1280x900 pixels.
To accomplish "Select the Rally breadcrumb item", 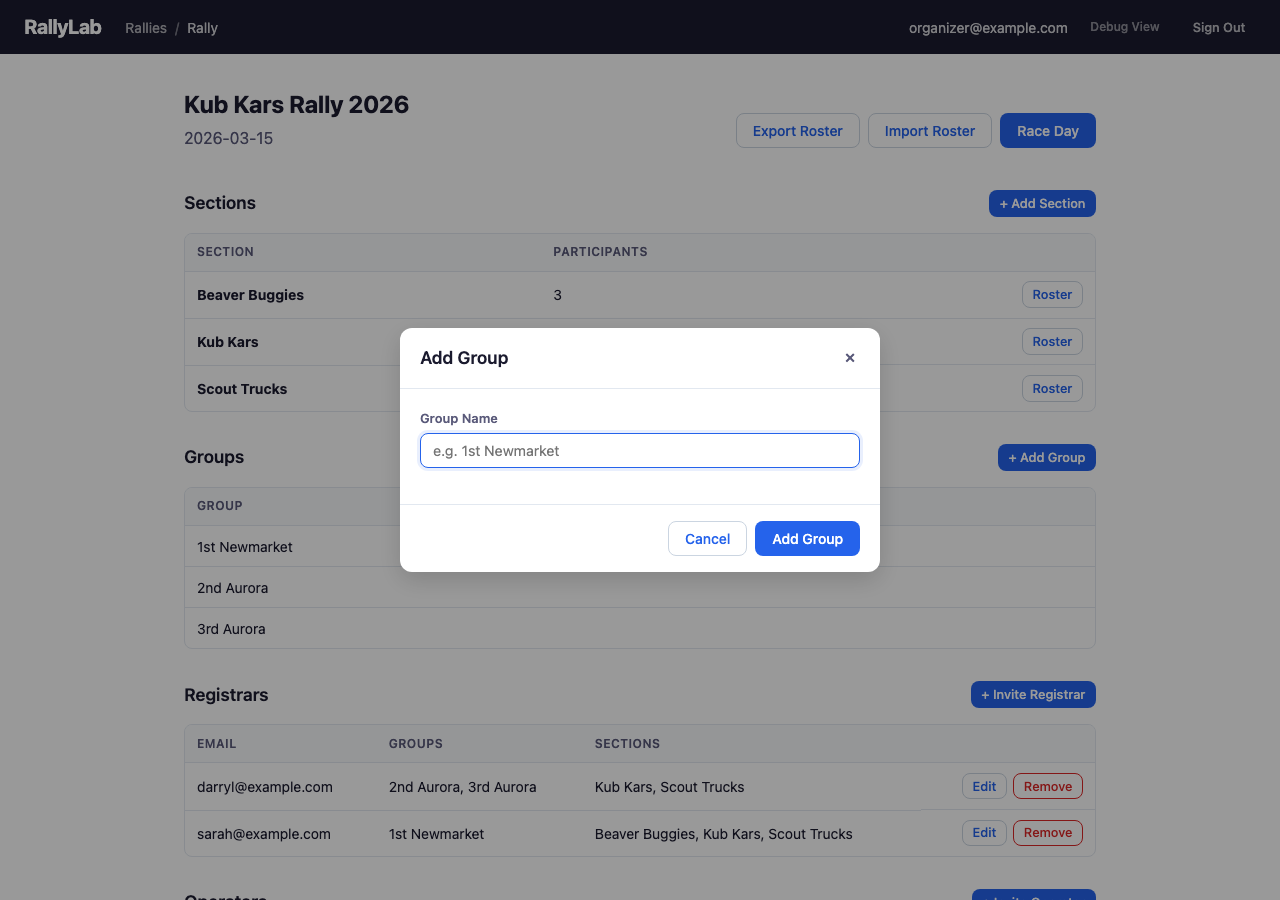I will (202, 28).
